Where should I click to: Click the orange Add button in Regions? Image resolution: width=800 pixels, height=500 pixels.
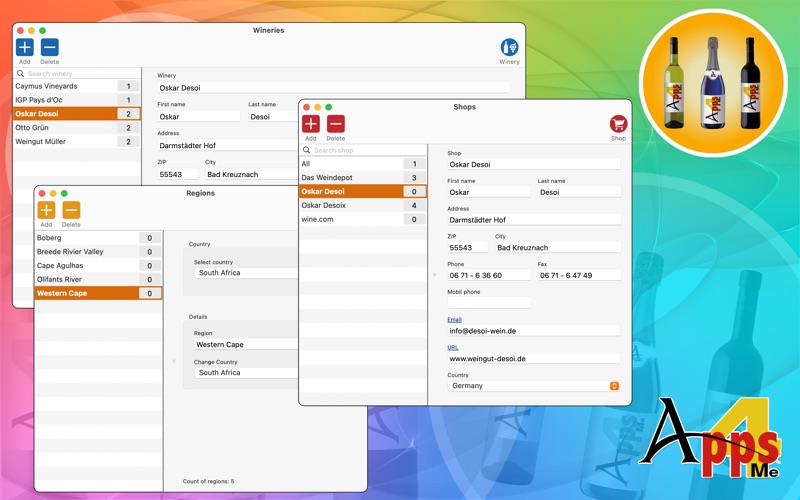coord(46,210)
